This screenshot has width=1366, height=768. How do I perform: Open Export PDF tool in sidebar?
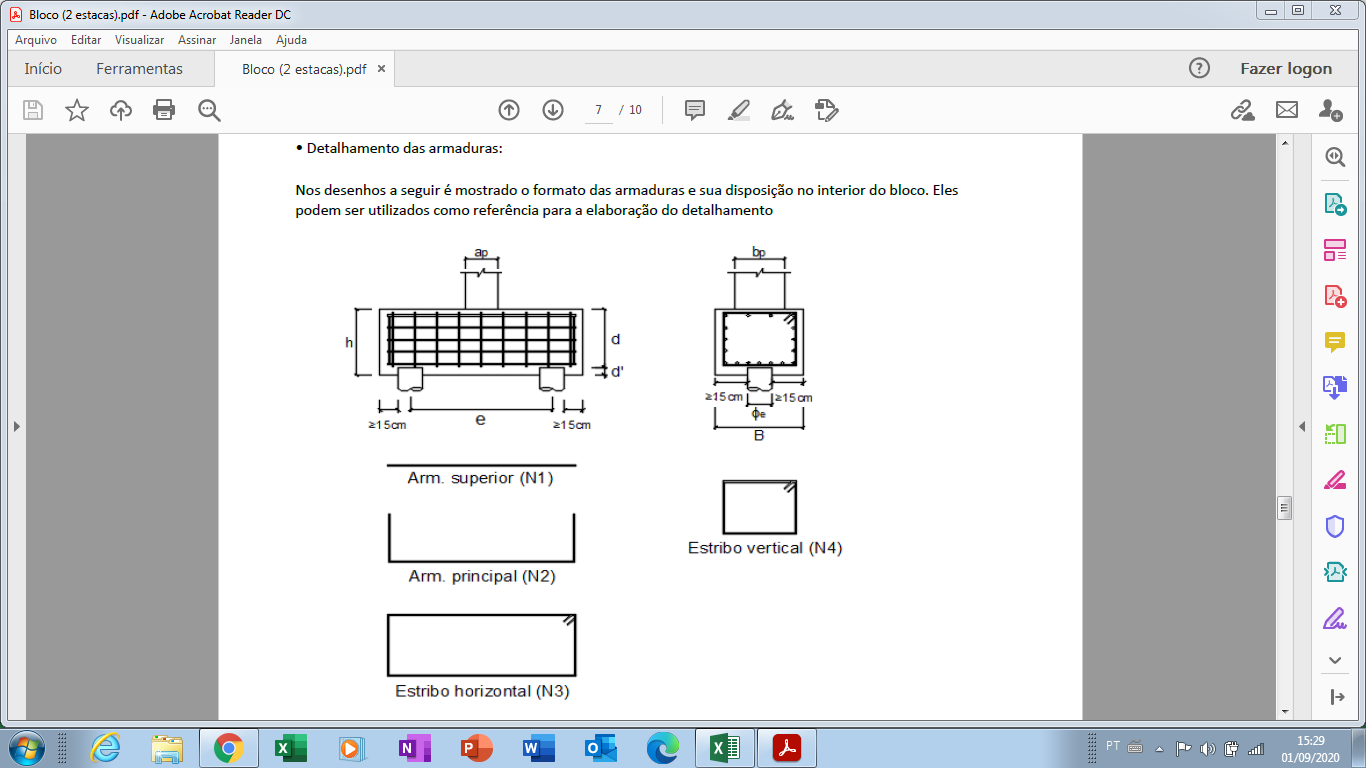tap(1335, 204)
